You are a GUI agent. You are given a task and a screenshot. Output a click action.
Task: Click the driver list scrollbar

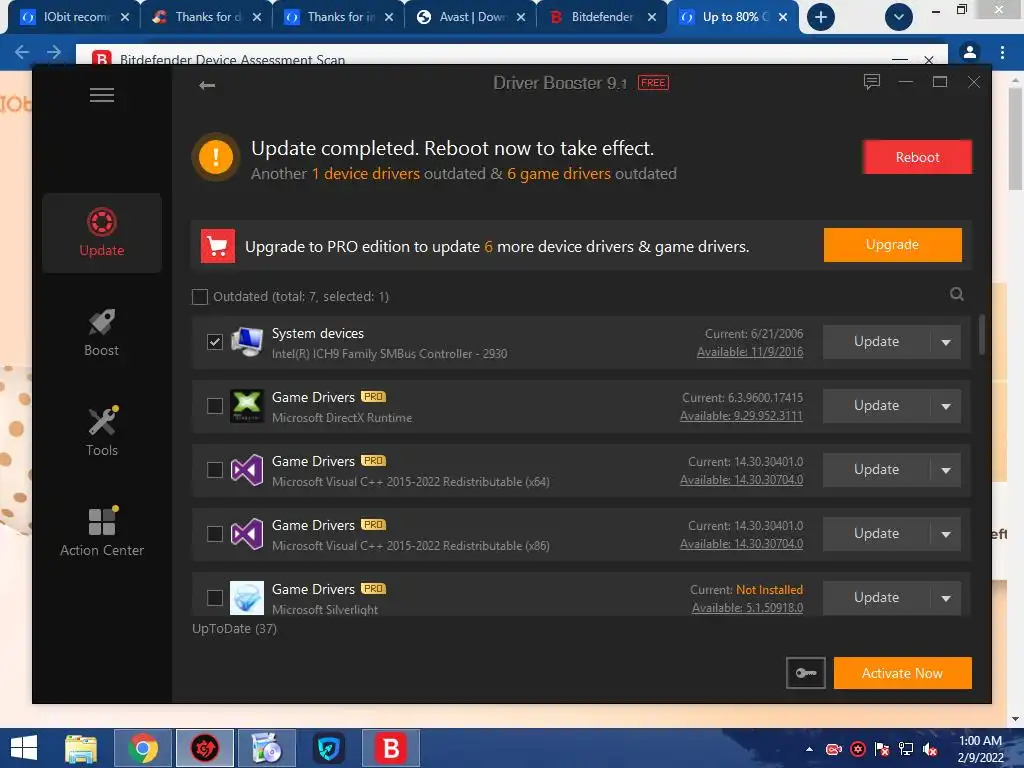point(981,334)
